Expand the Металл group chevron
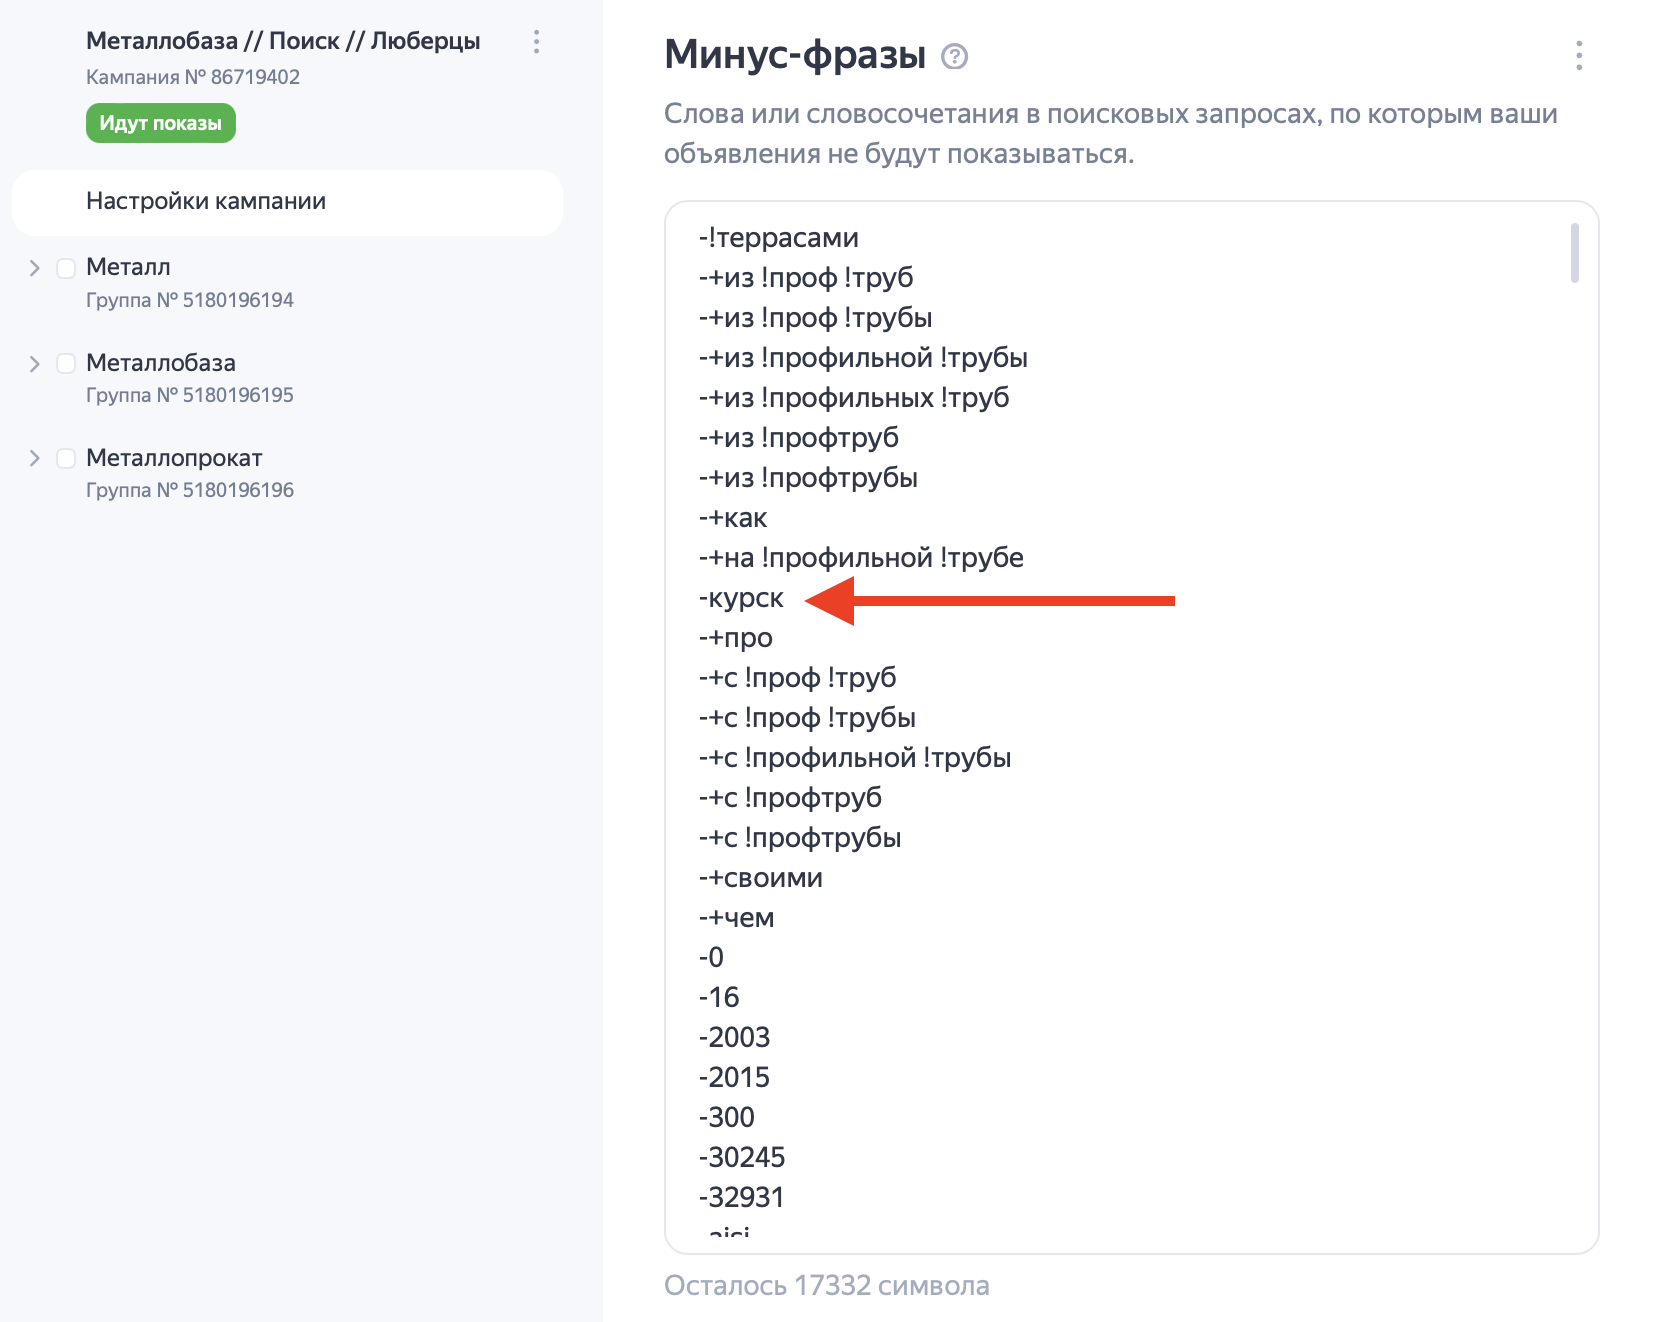Viewport: 1656px width, 1322px height. (x=35, y=268)
